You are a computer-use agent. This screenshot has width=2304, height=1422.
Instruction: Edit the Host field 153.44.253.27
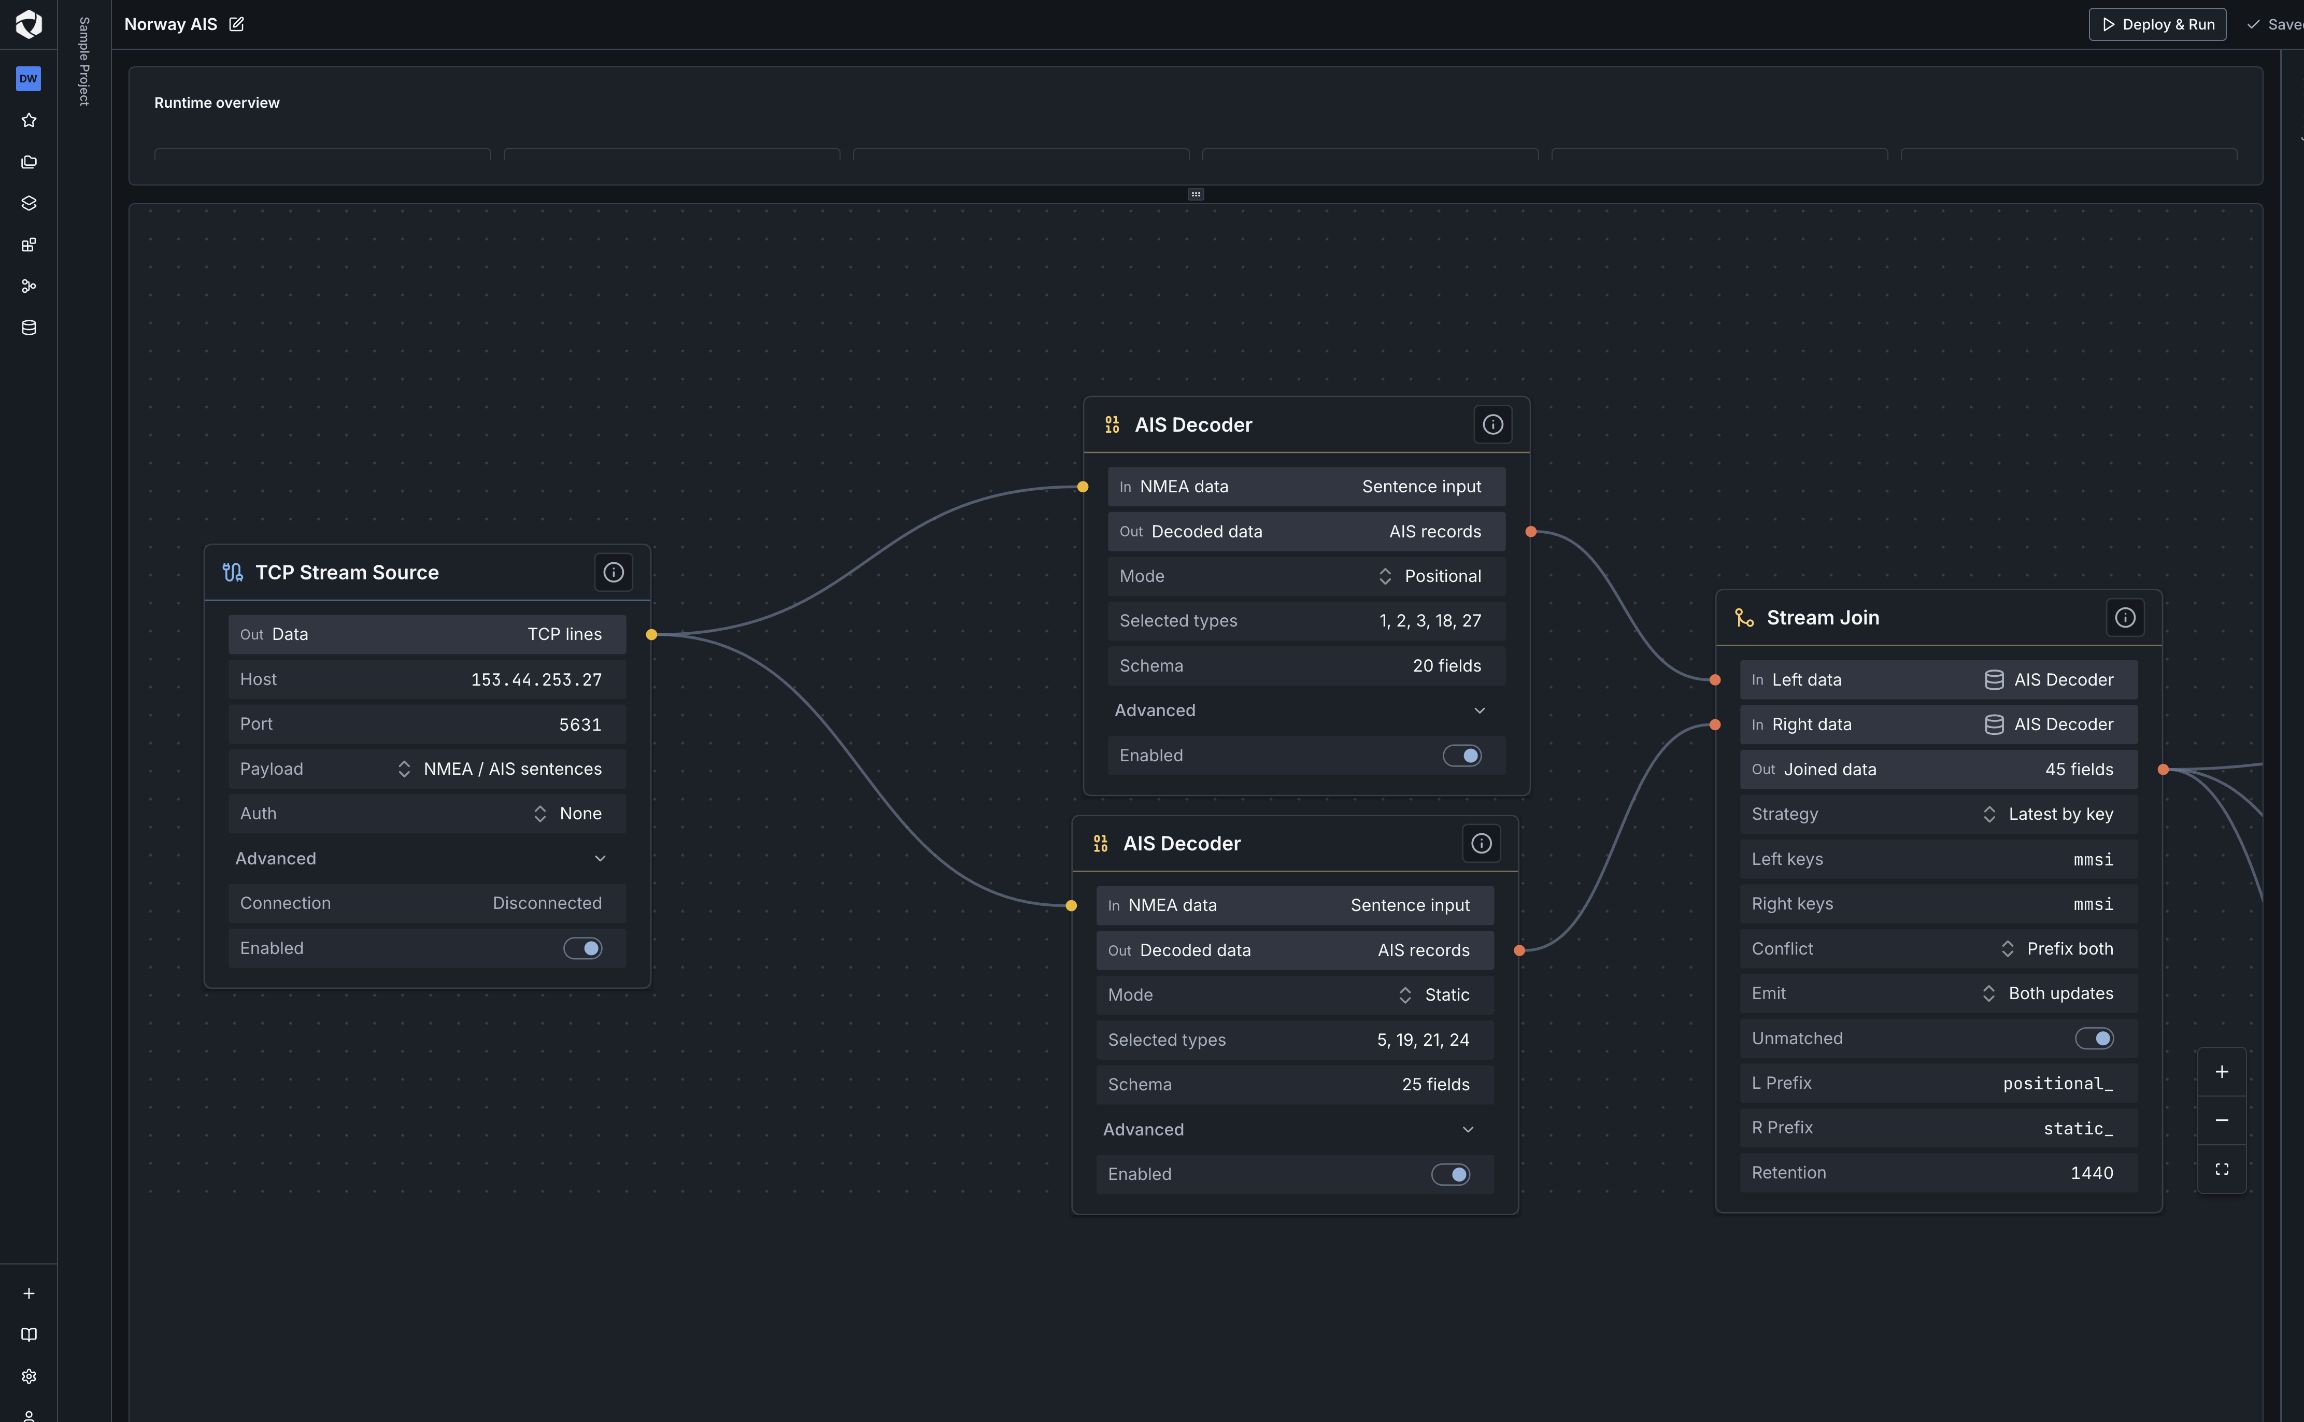pos(427,679)
